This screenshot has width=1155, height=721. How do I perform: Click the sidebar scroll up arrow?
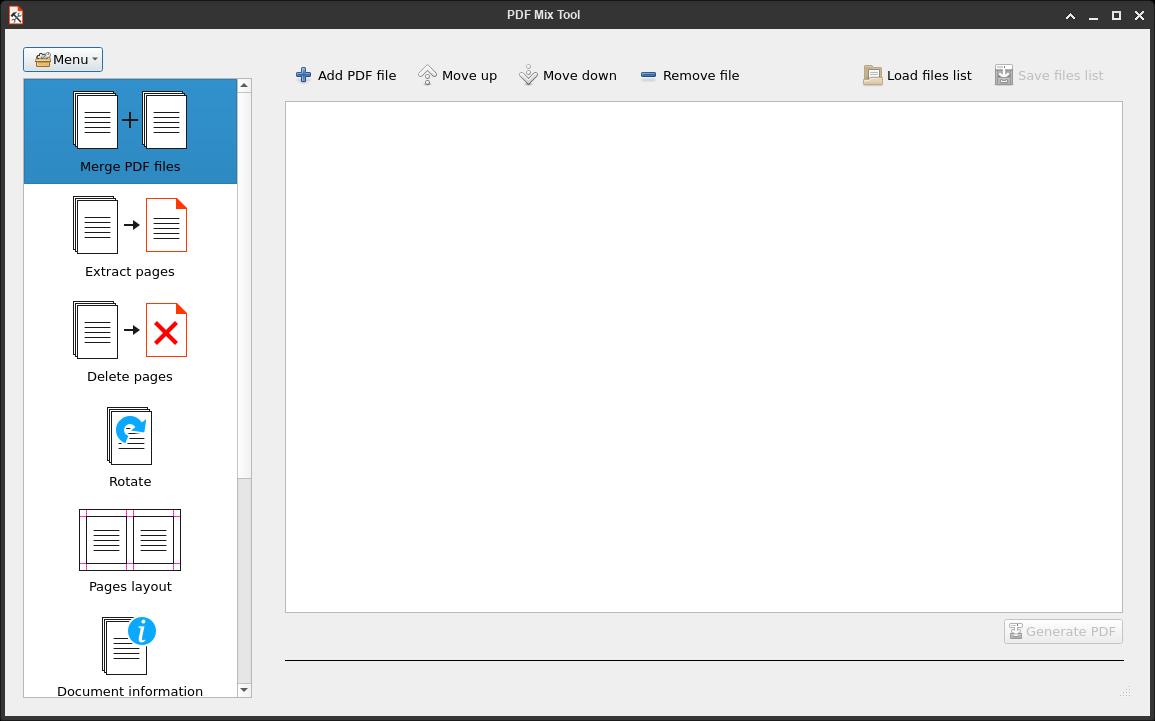245,85
